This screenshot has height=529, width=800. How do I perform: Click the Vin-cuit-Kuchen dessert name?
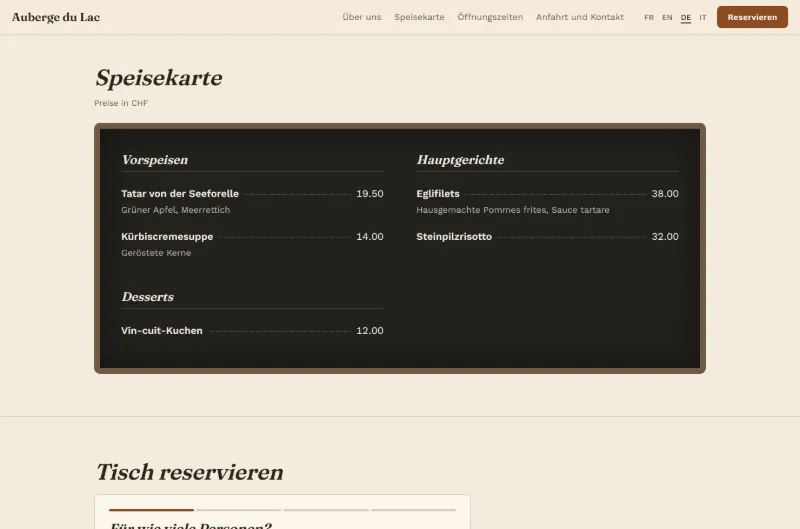(162, 331)
